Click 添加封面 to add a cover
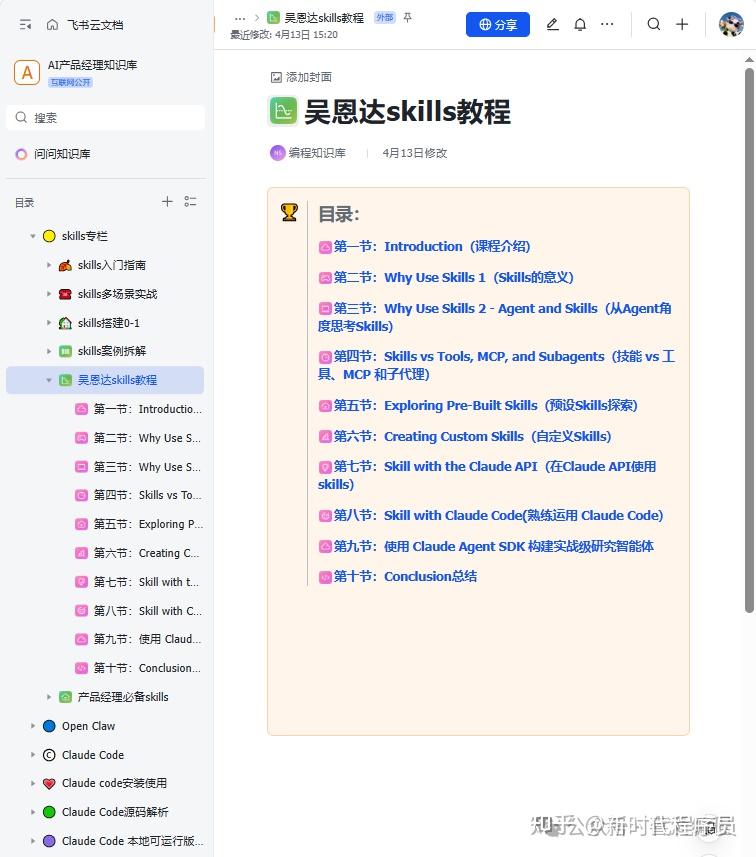This screenshot has width=756, height=857. (x=302, y=77)
